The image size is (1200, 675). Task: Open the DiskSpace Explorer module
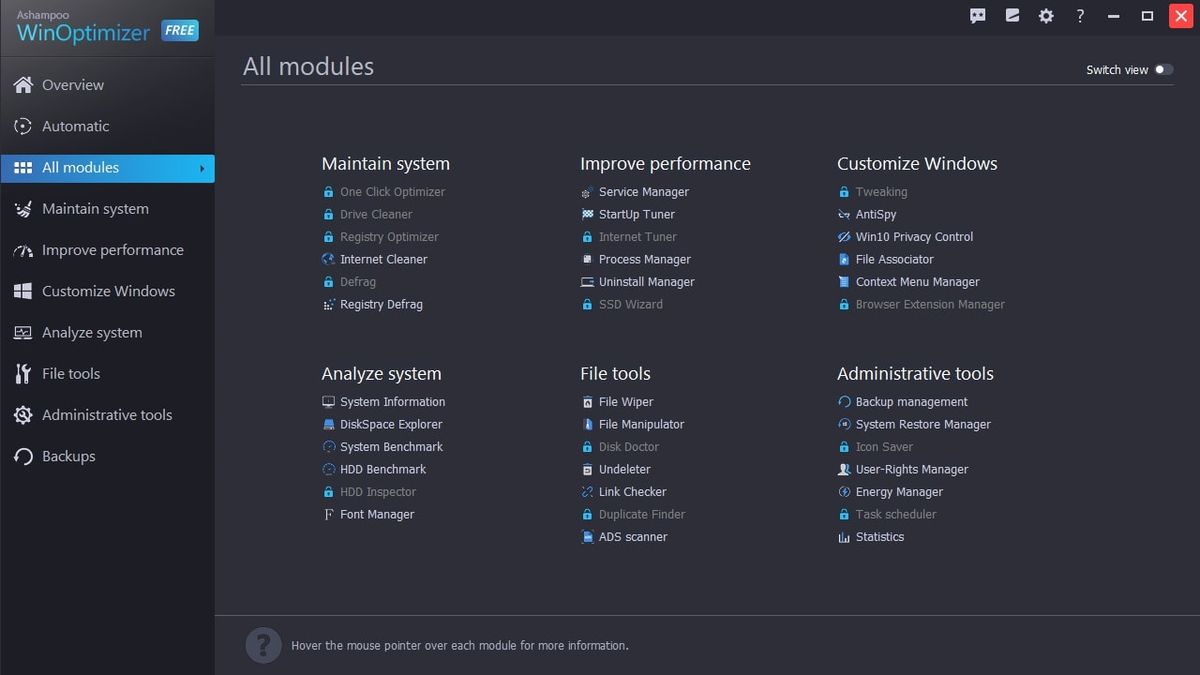pos(390,424)
